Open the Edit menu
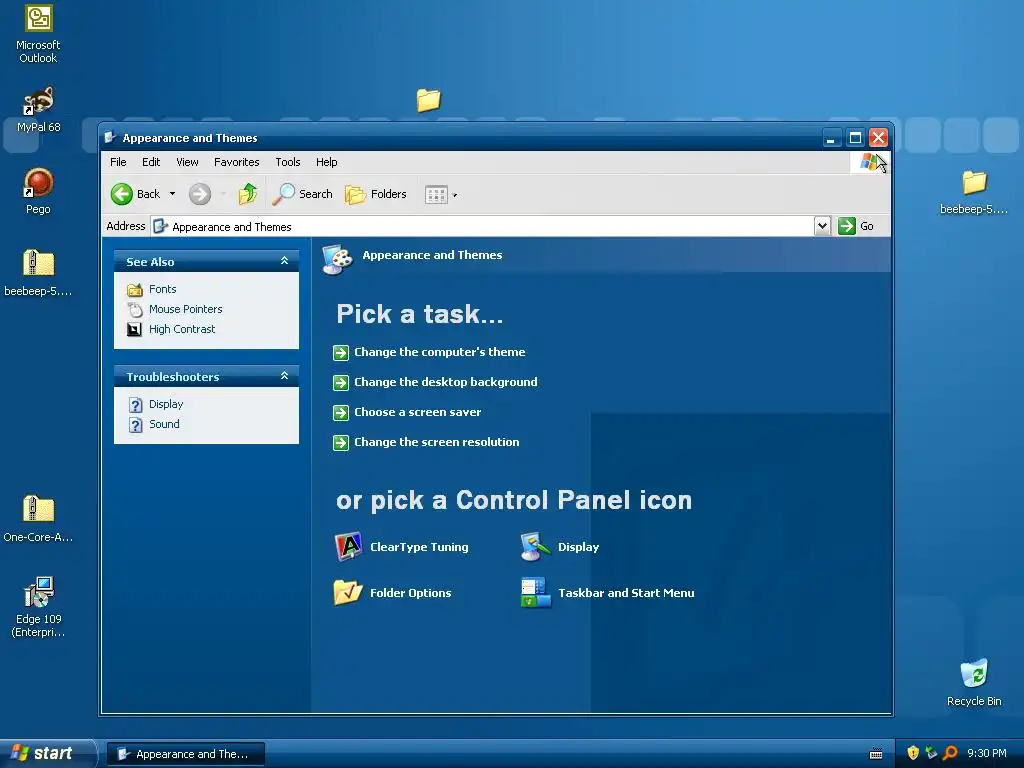The width and height of the screenshot is (1024, 768). coord(151,162)
